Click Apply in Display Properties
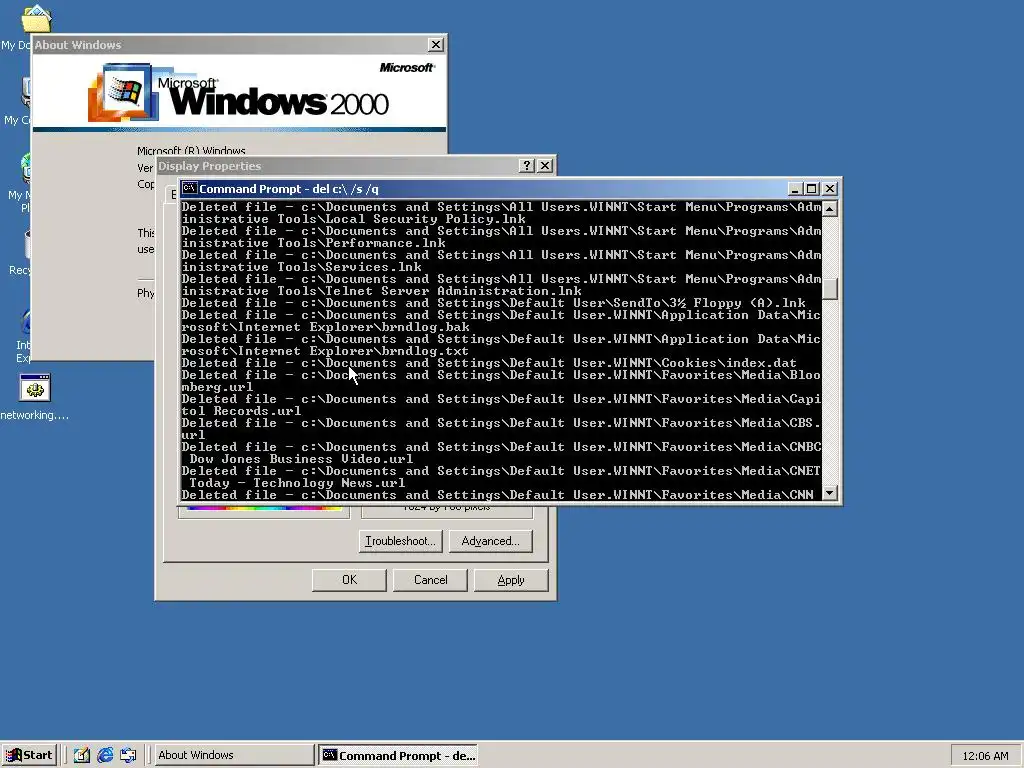 point(511,580)
